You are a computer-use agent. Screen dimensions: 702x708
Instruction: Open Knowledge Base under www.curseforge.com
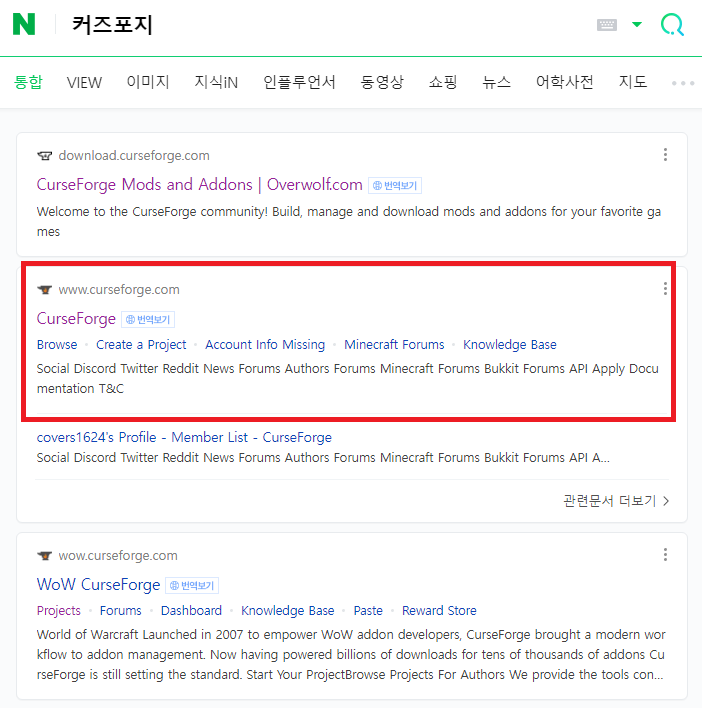coord(510,345)
